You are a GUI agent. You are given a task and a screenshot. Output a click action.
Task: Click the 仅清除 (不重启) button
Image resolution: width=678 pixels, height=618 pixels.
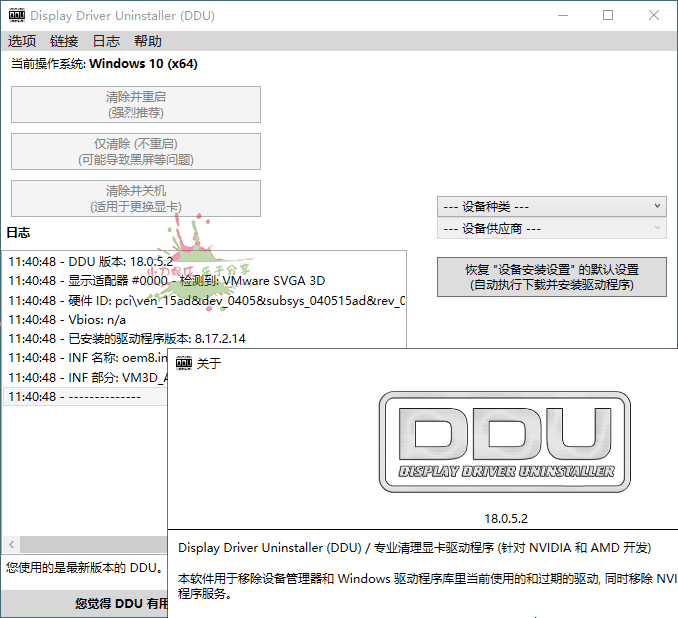(x=136, y=151)
